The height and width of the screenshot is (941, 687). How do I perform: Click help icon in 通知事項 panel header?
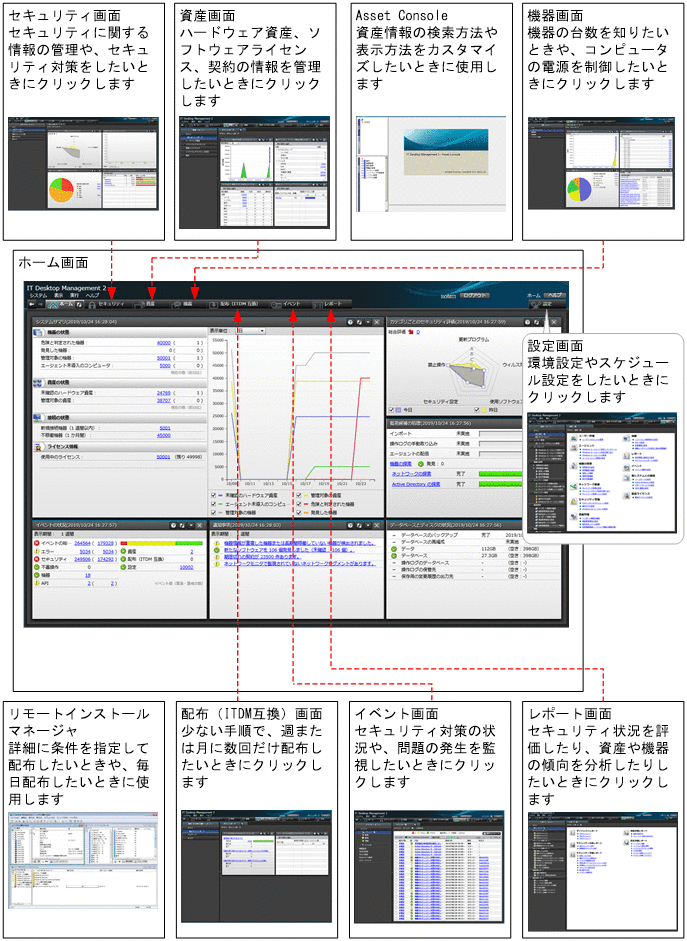(x=349, y=525)
